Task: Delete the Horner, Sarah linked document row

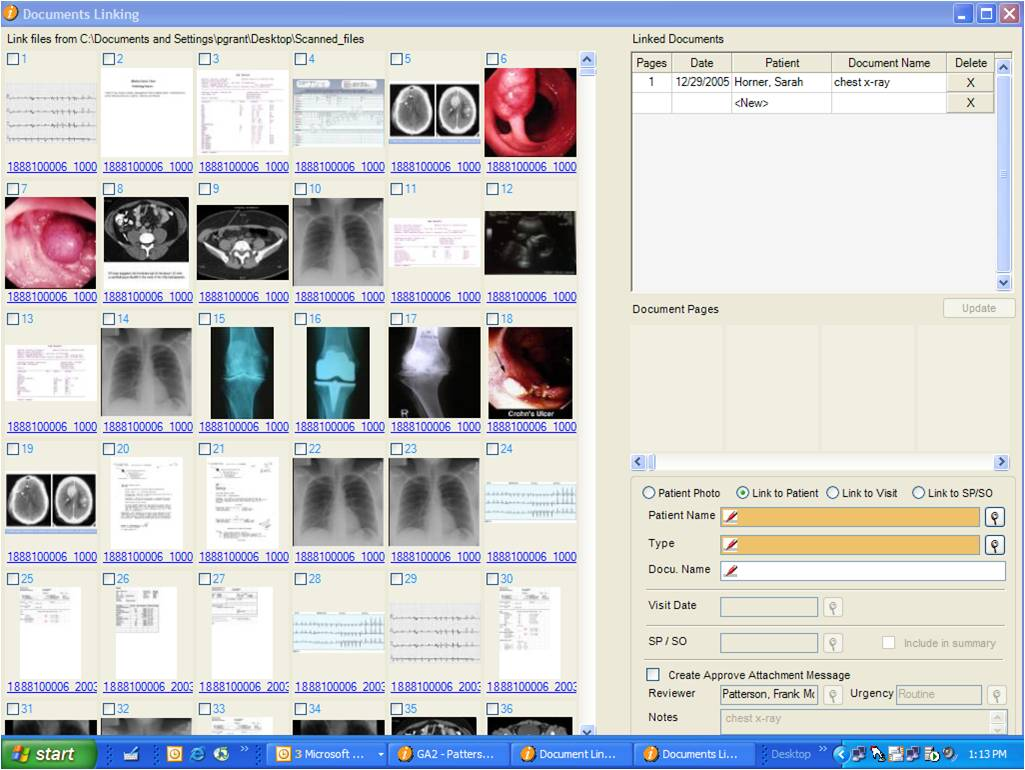Action: coord(970,83)
